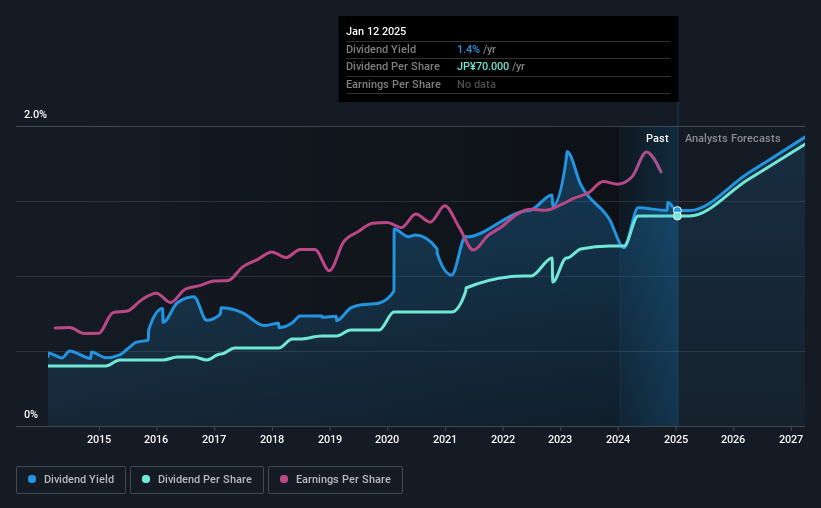Click the Analysts Forecasts label

pyautogui.click(x=733, y=138)
